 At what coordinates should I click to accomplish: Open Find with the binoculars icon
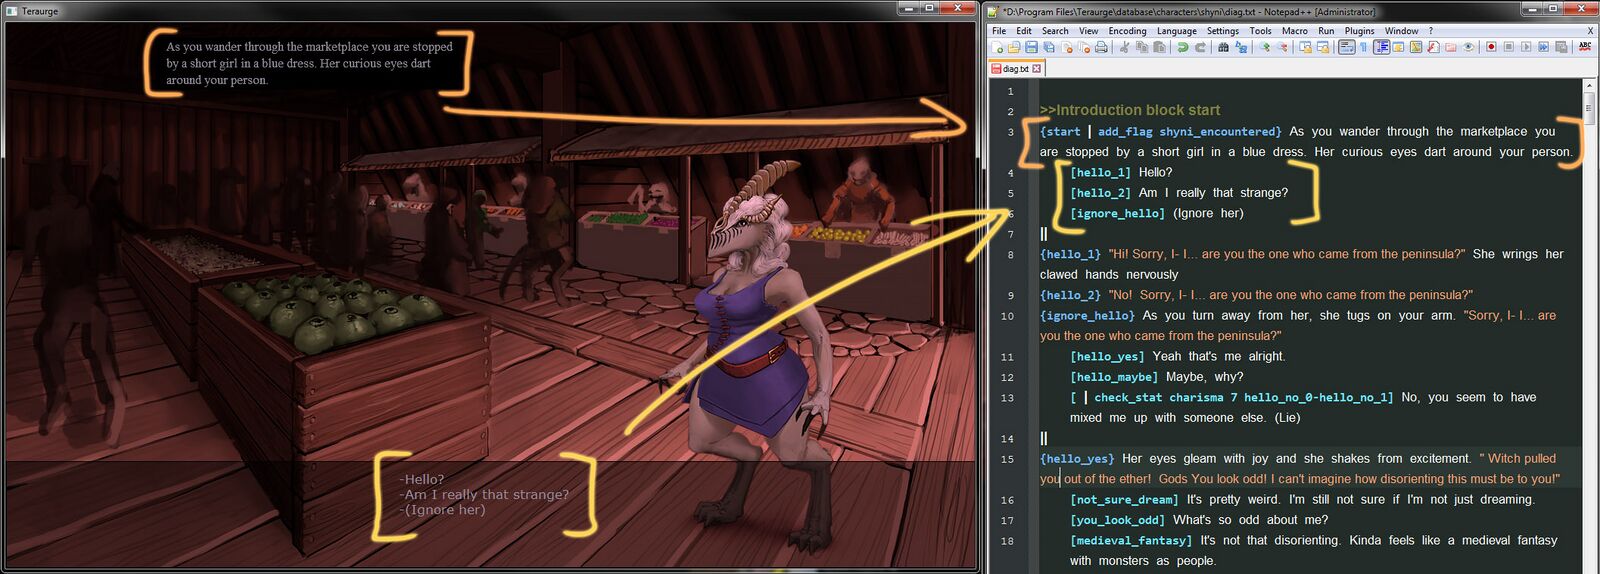[1223, 47]
